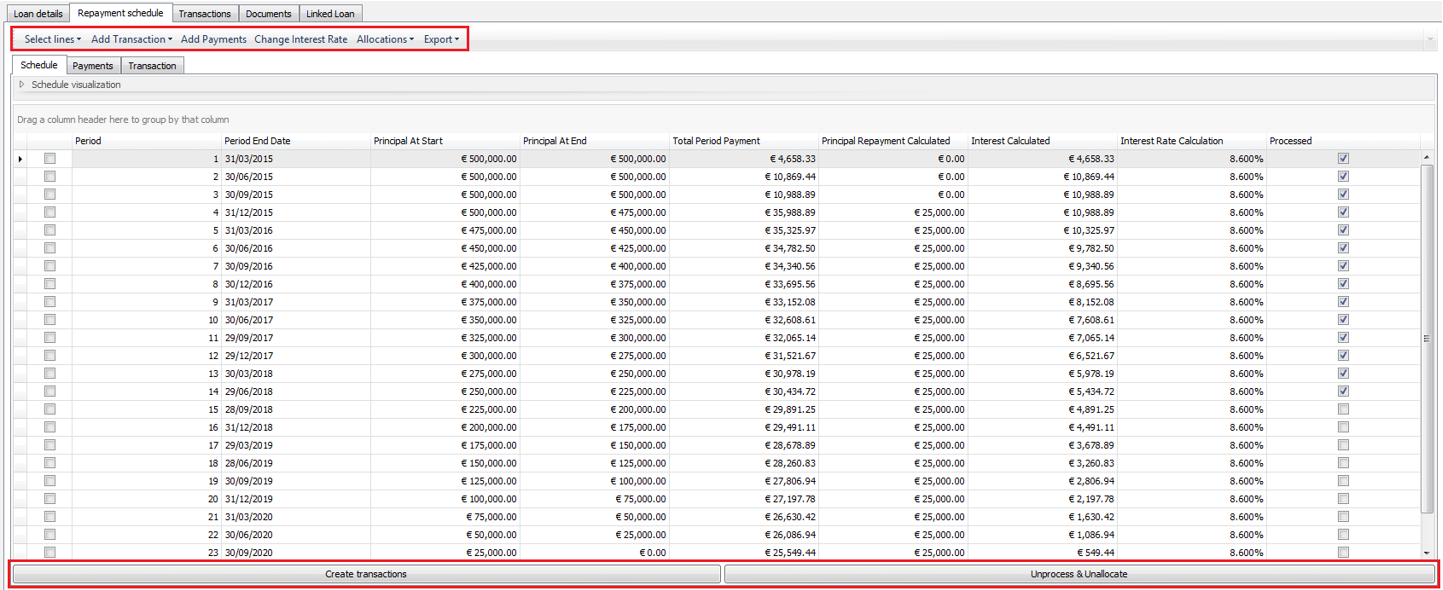Image resolution: width=1443 pixels, height=590 pixels.
Task: Select the 30/09/2020 period end date
Action: tap(295, 553)
